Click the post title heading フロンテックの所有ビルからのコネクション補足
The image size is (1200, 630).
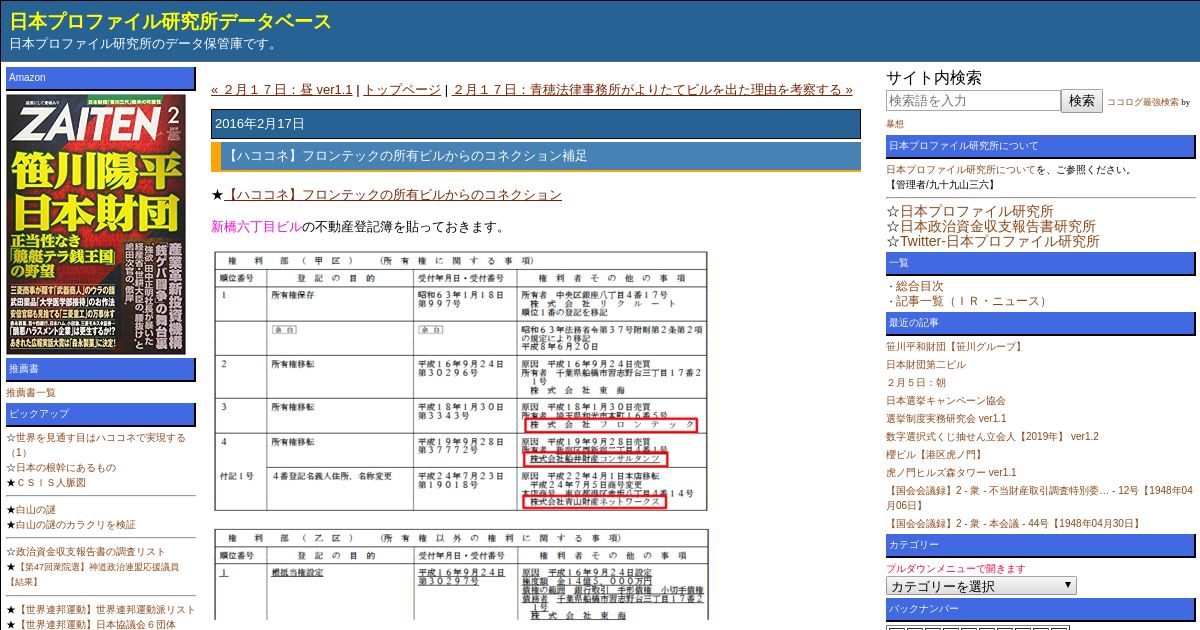[x=536, y=156]
